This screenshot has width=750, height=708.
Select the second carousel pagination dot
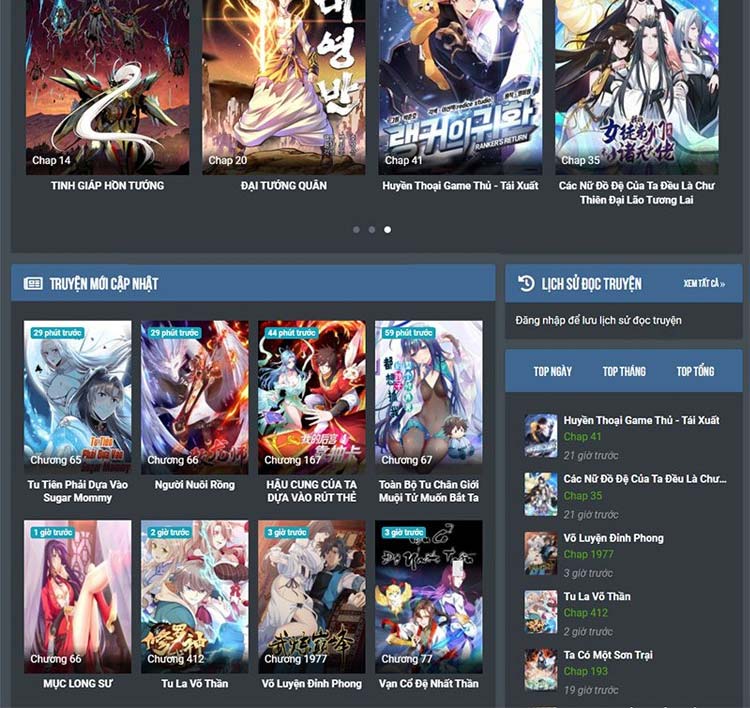click(x=372, y=230)
